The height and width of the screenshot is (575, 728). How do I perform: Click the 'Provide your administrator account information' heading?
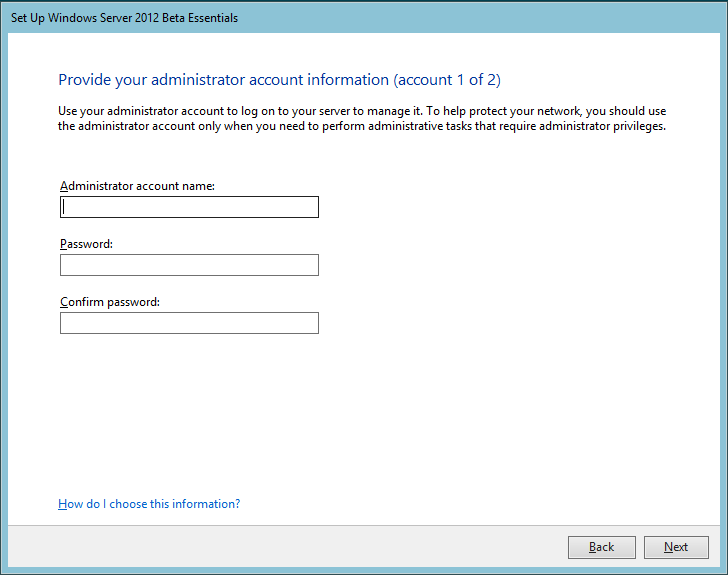pos(280,80)
